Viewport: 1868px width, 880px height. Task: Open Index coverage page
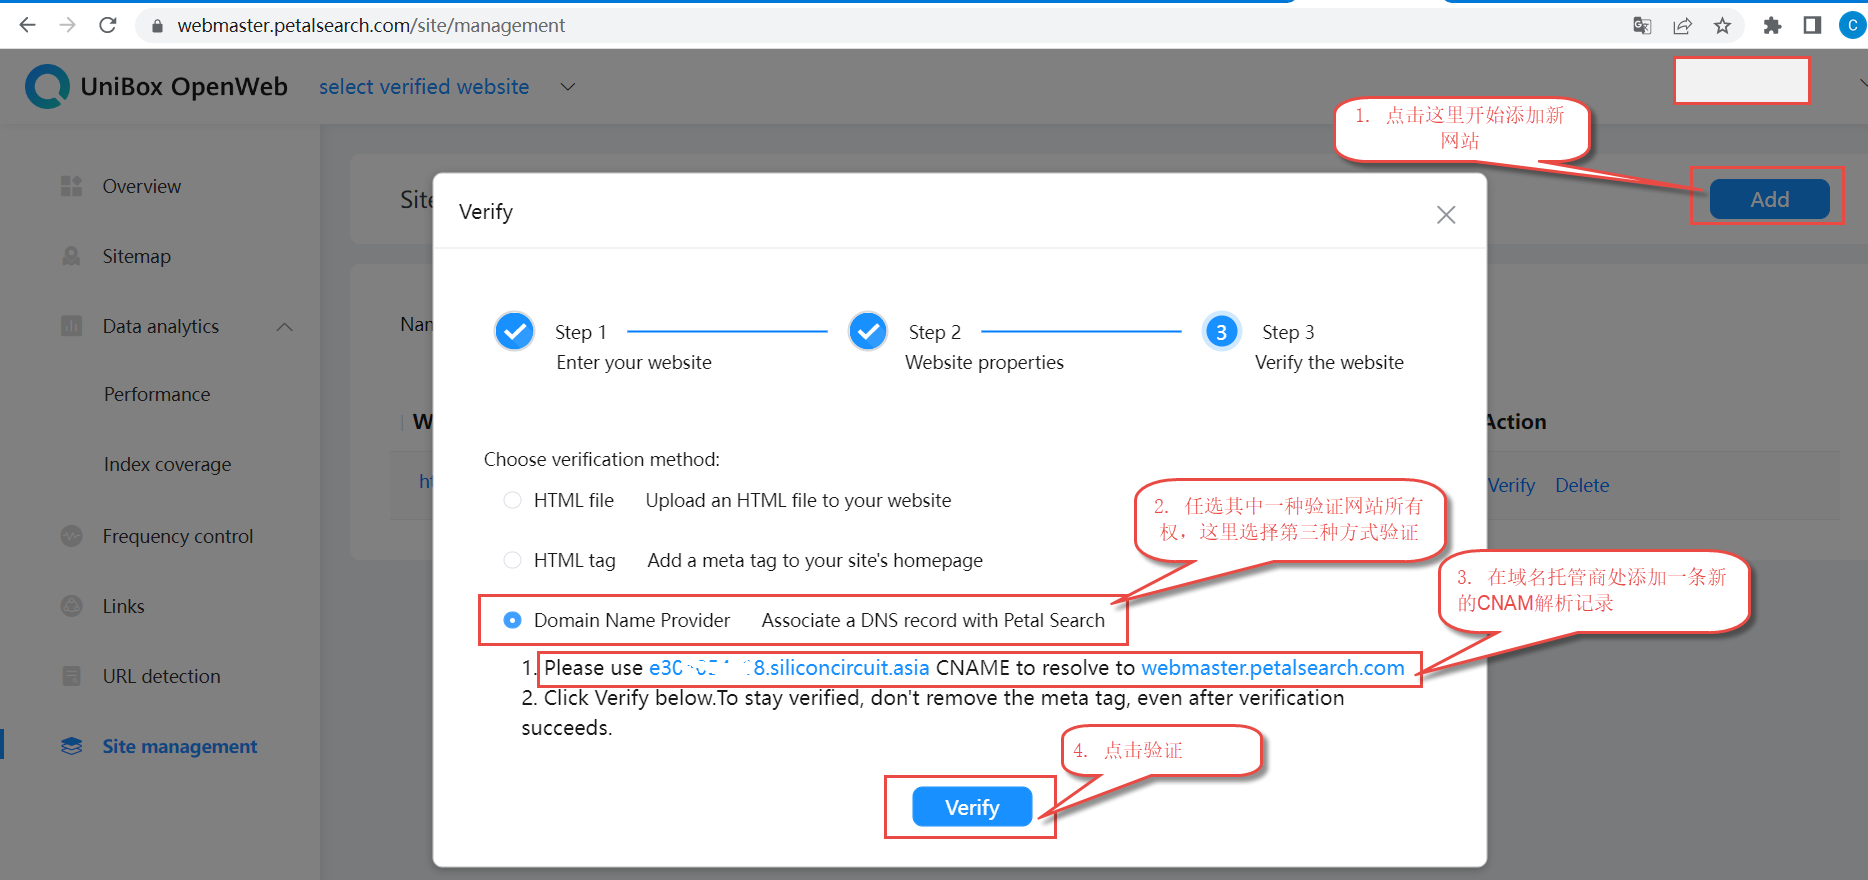[167, 464]
